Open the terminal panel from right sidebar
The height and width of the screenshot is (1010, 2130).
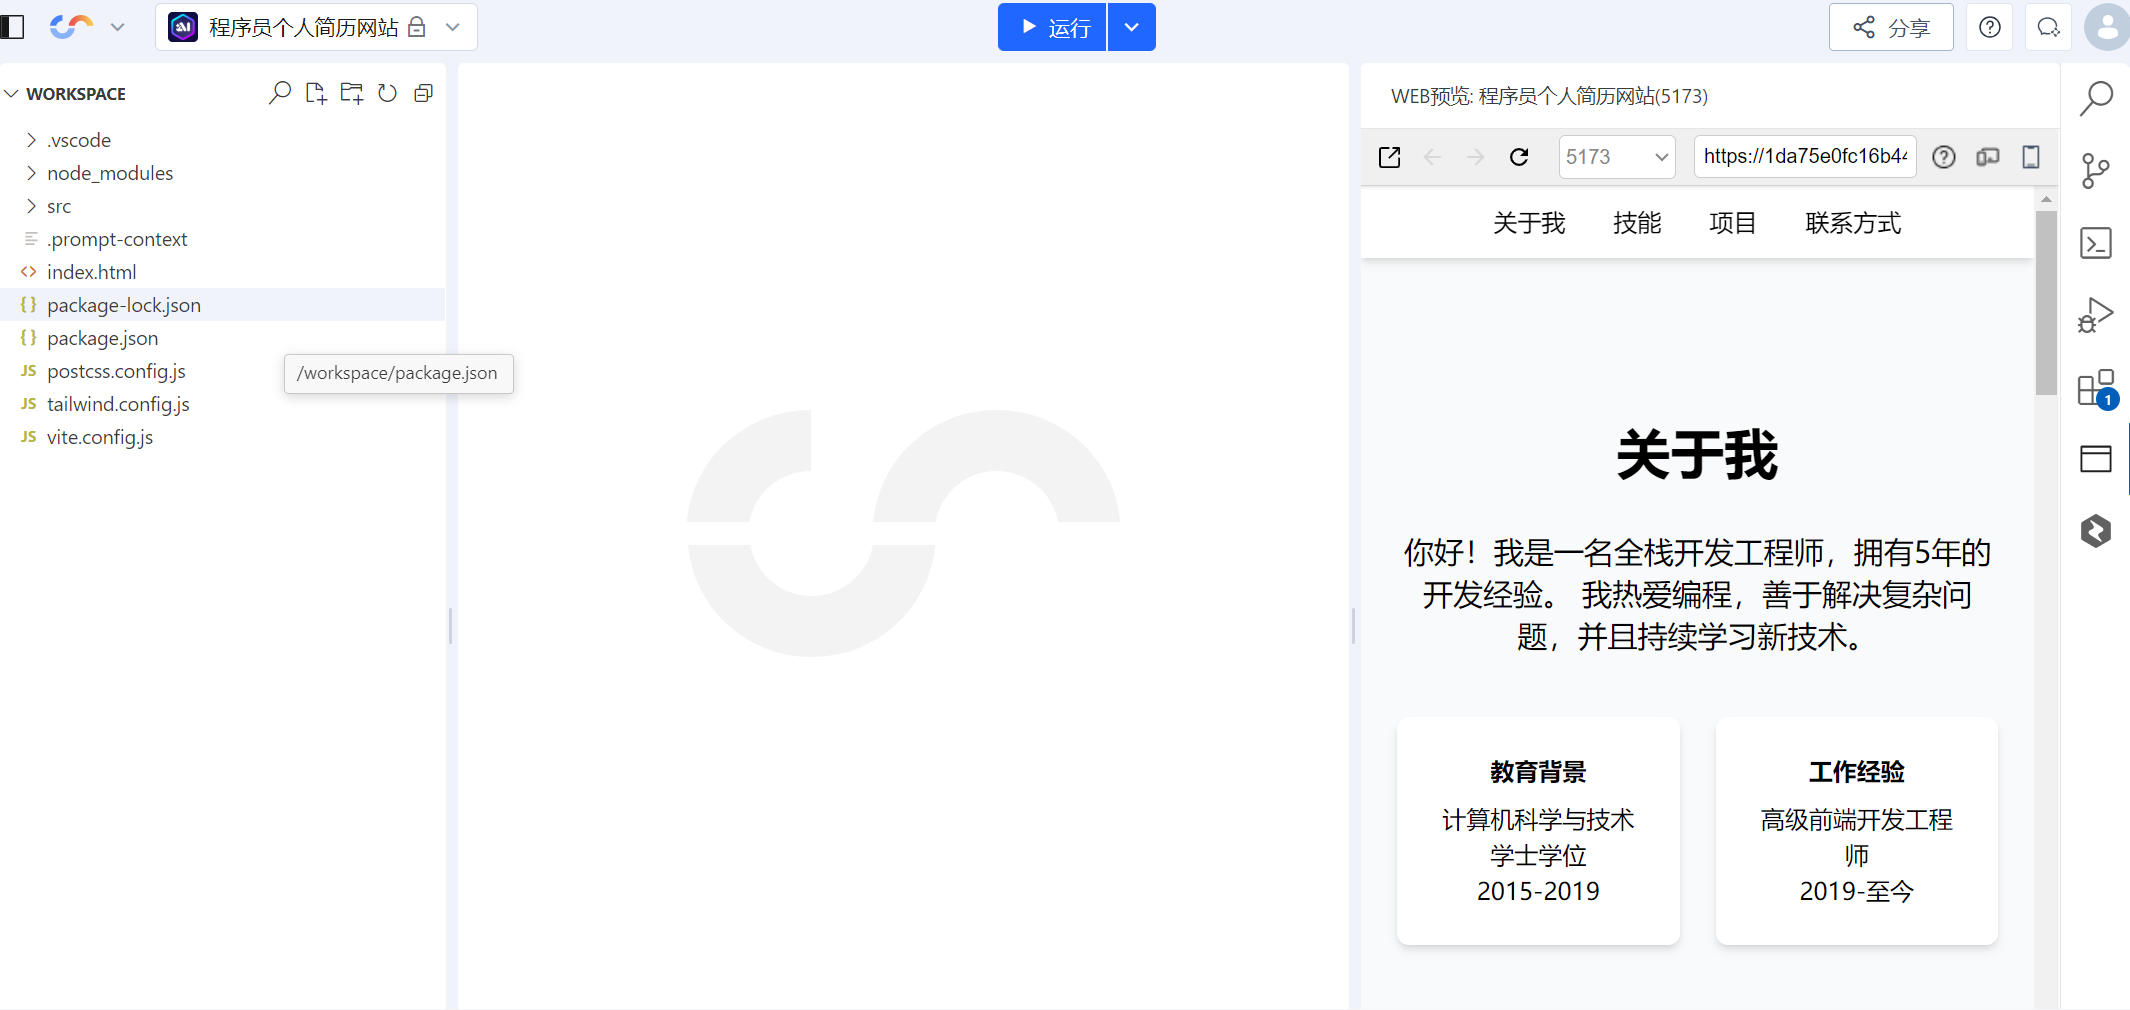2095,243
